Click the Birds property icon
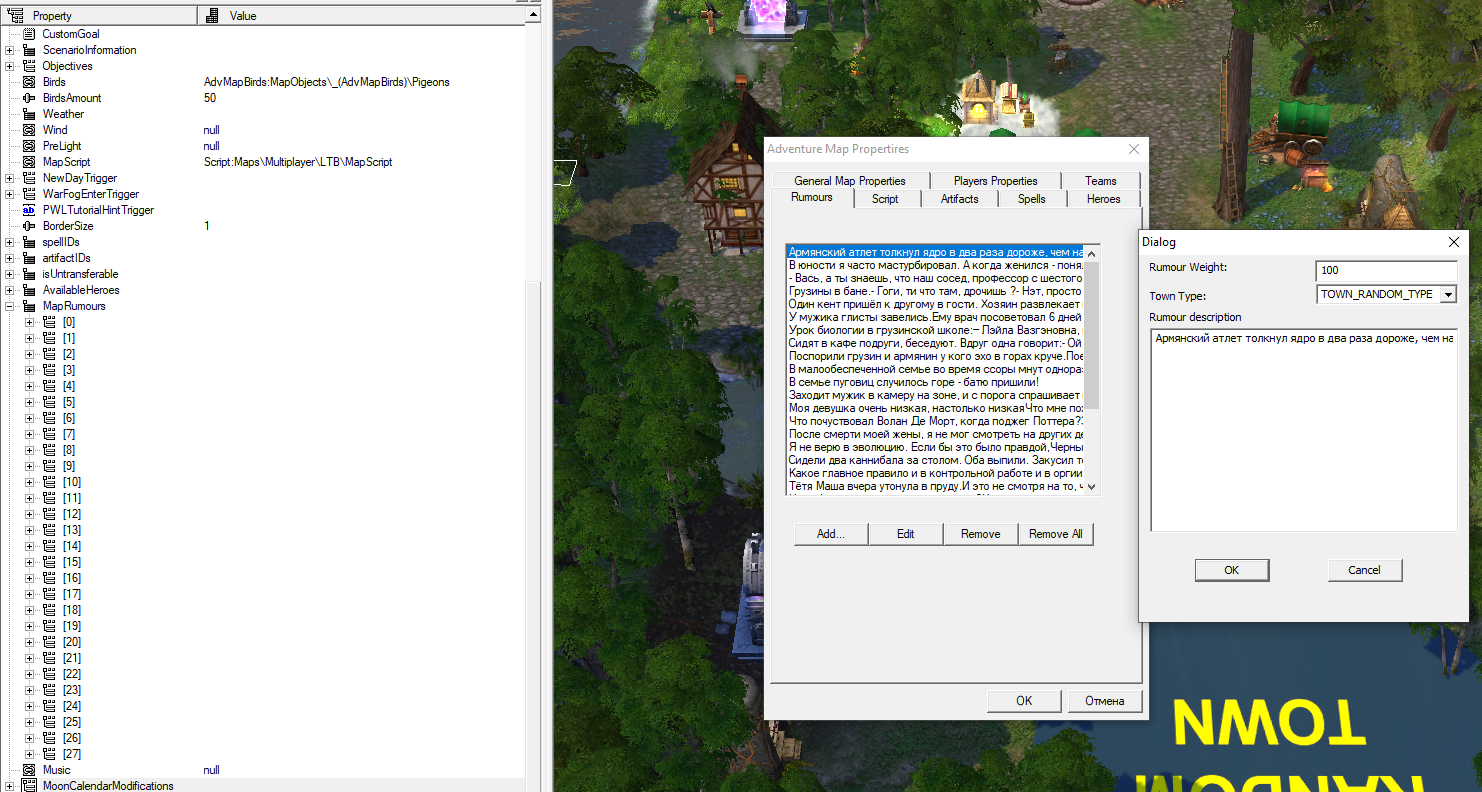Image resolution: width=1482 pixels, height=792 pixels. pyautogui.click(x=29, y=82)
